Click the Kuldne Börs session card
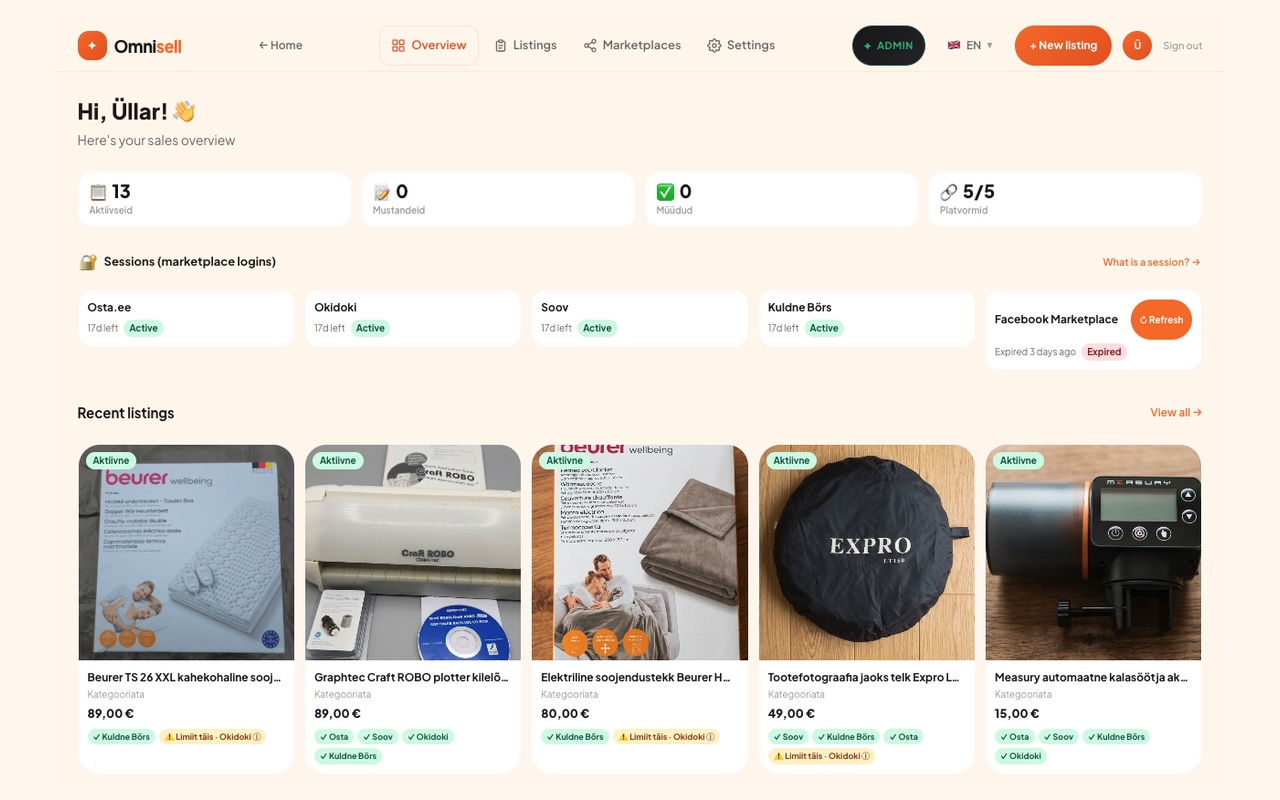Viewport: 1280px width, 800px height. [867, 318]
